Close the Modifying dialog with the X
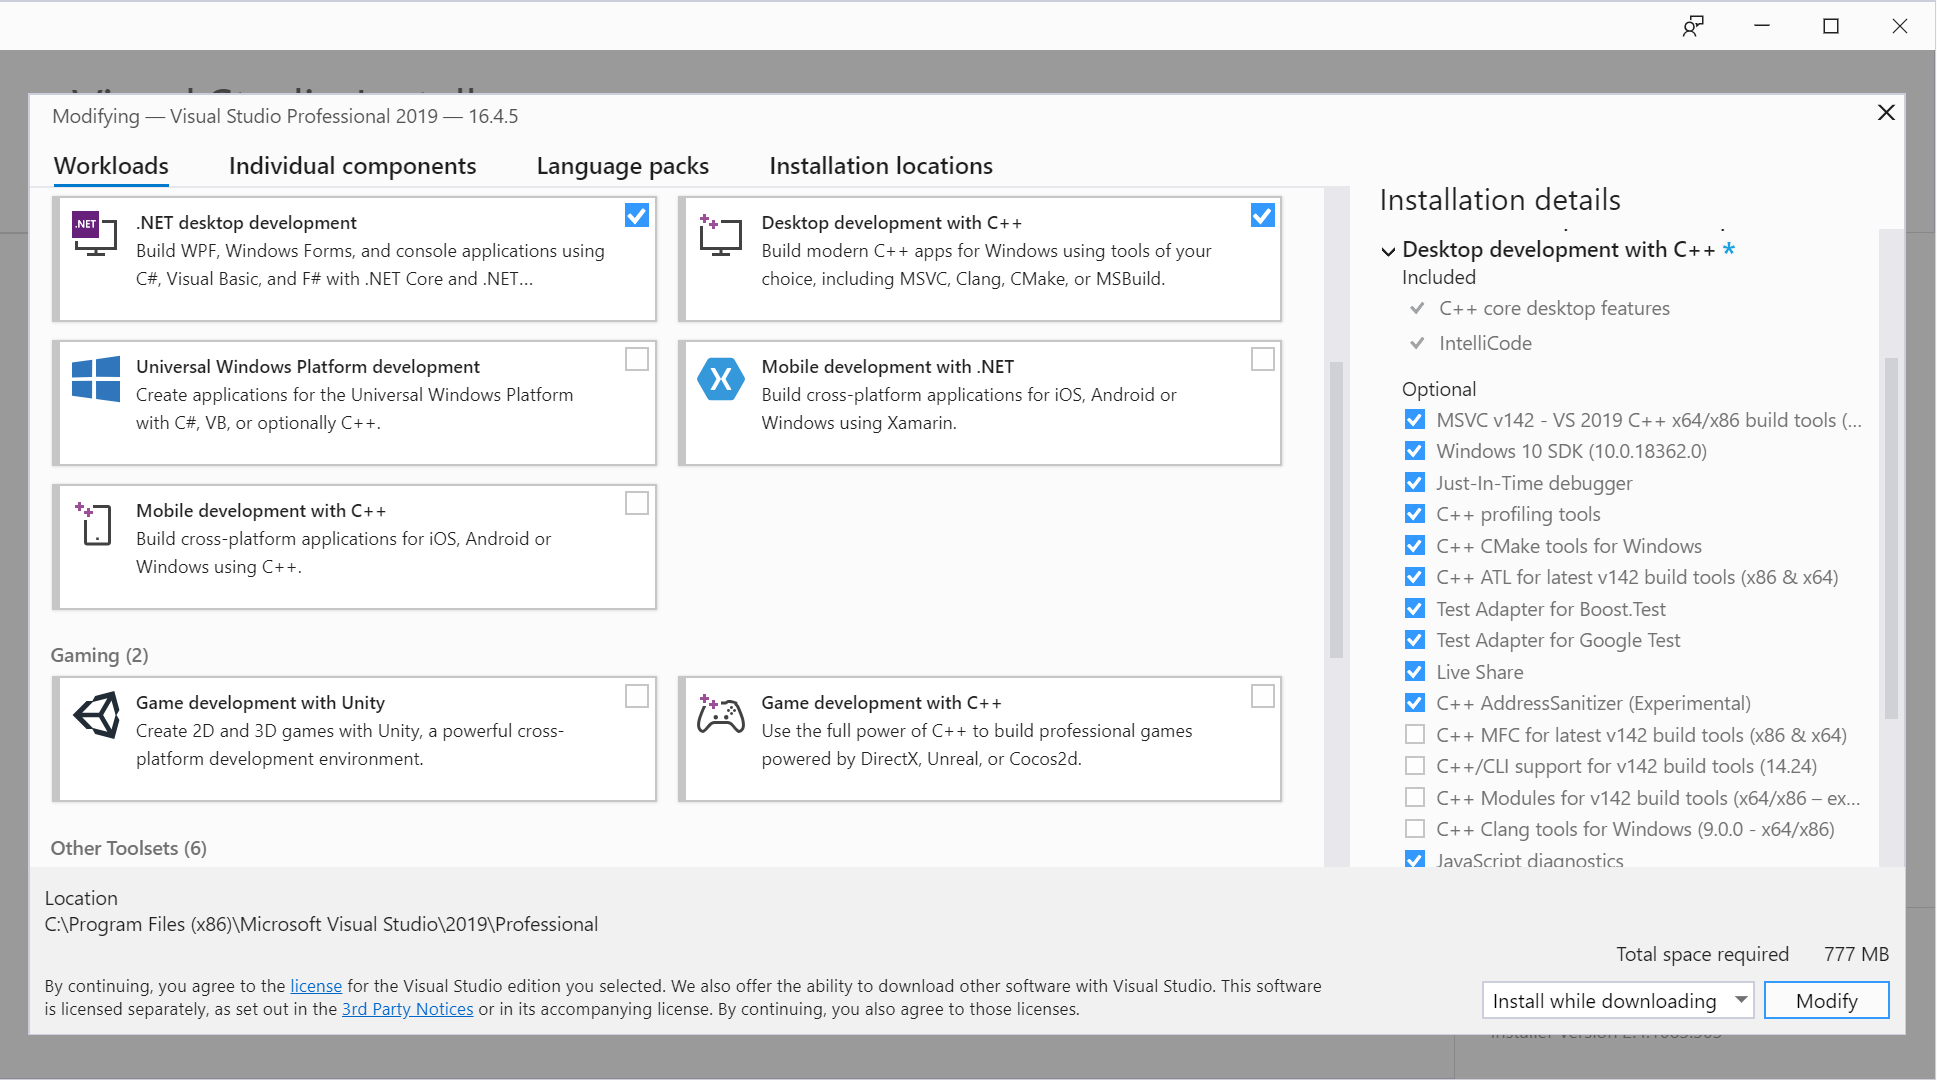The width and height of the screenshot is (1937, 1080). coord(1886,113)
